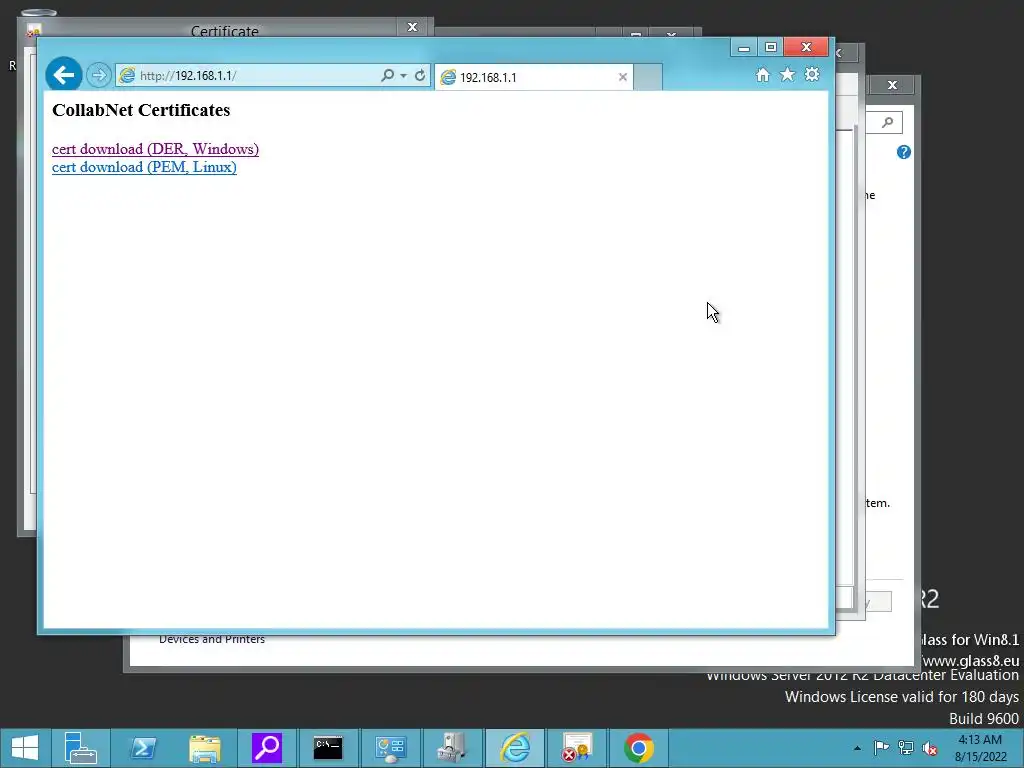Maximize the Internet Explorer window
The image size is (1024, 768).
click(x=771, y=48)
